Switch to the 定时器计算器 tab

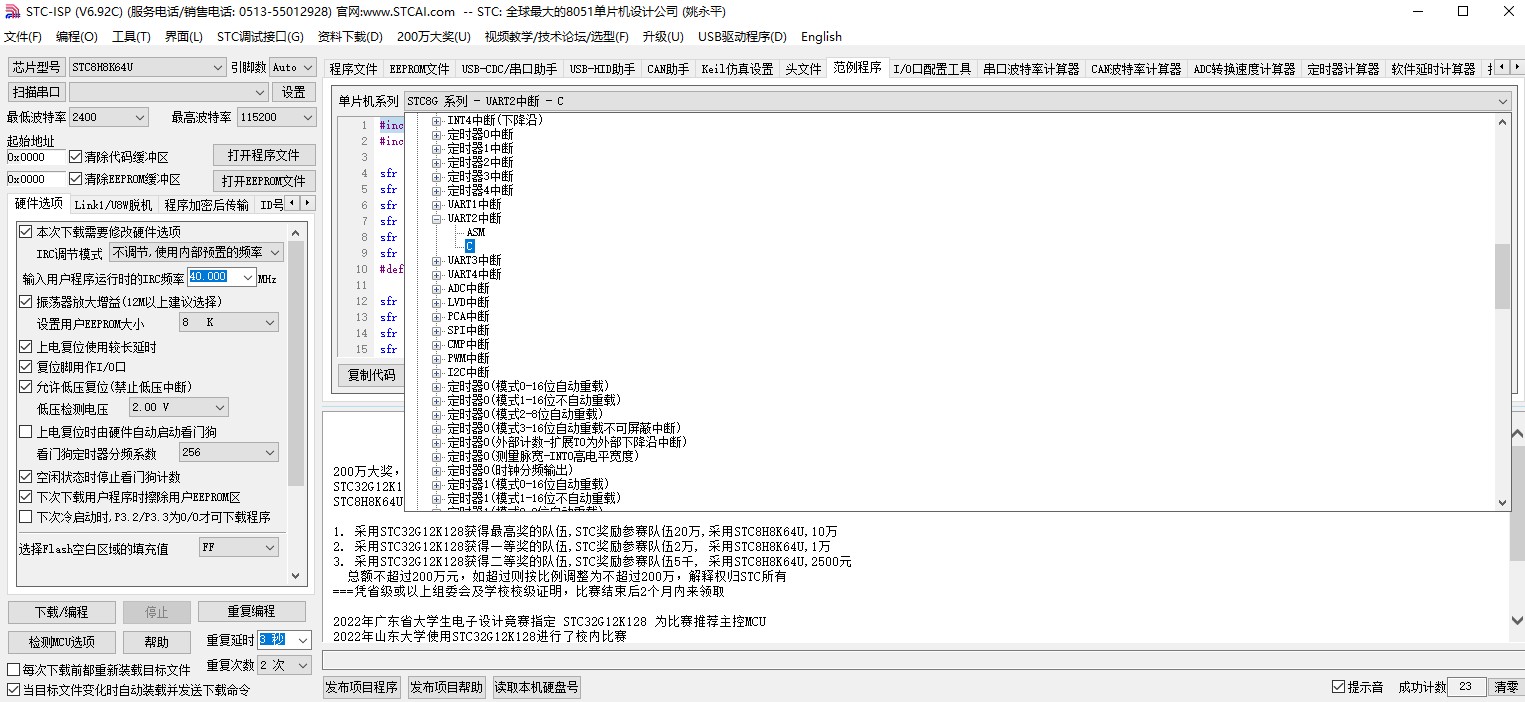(1343, 69)
